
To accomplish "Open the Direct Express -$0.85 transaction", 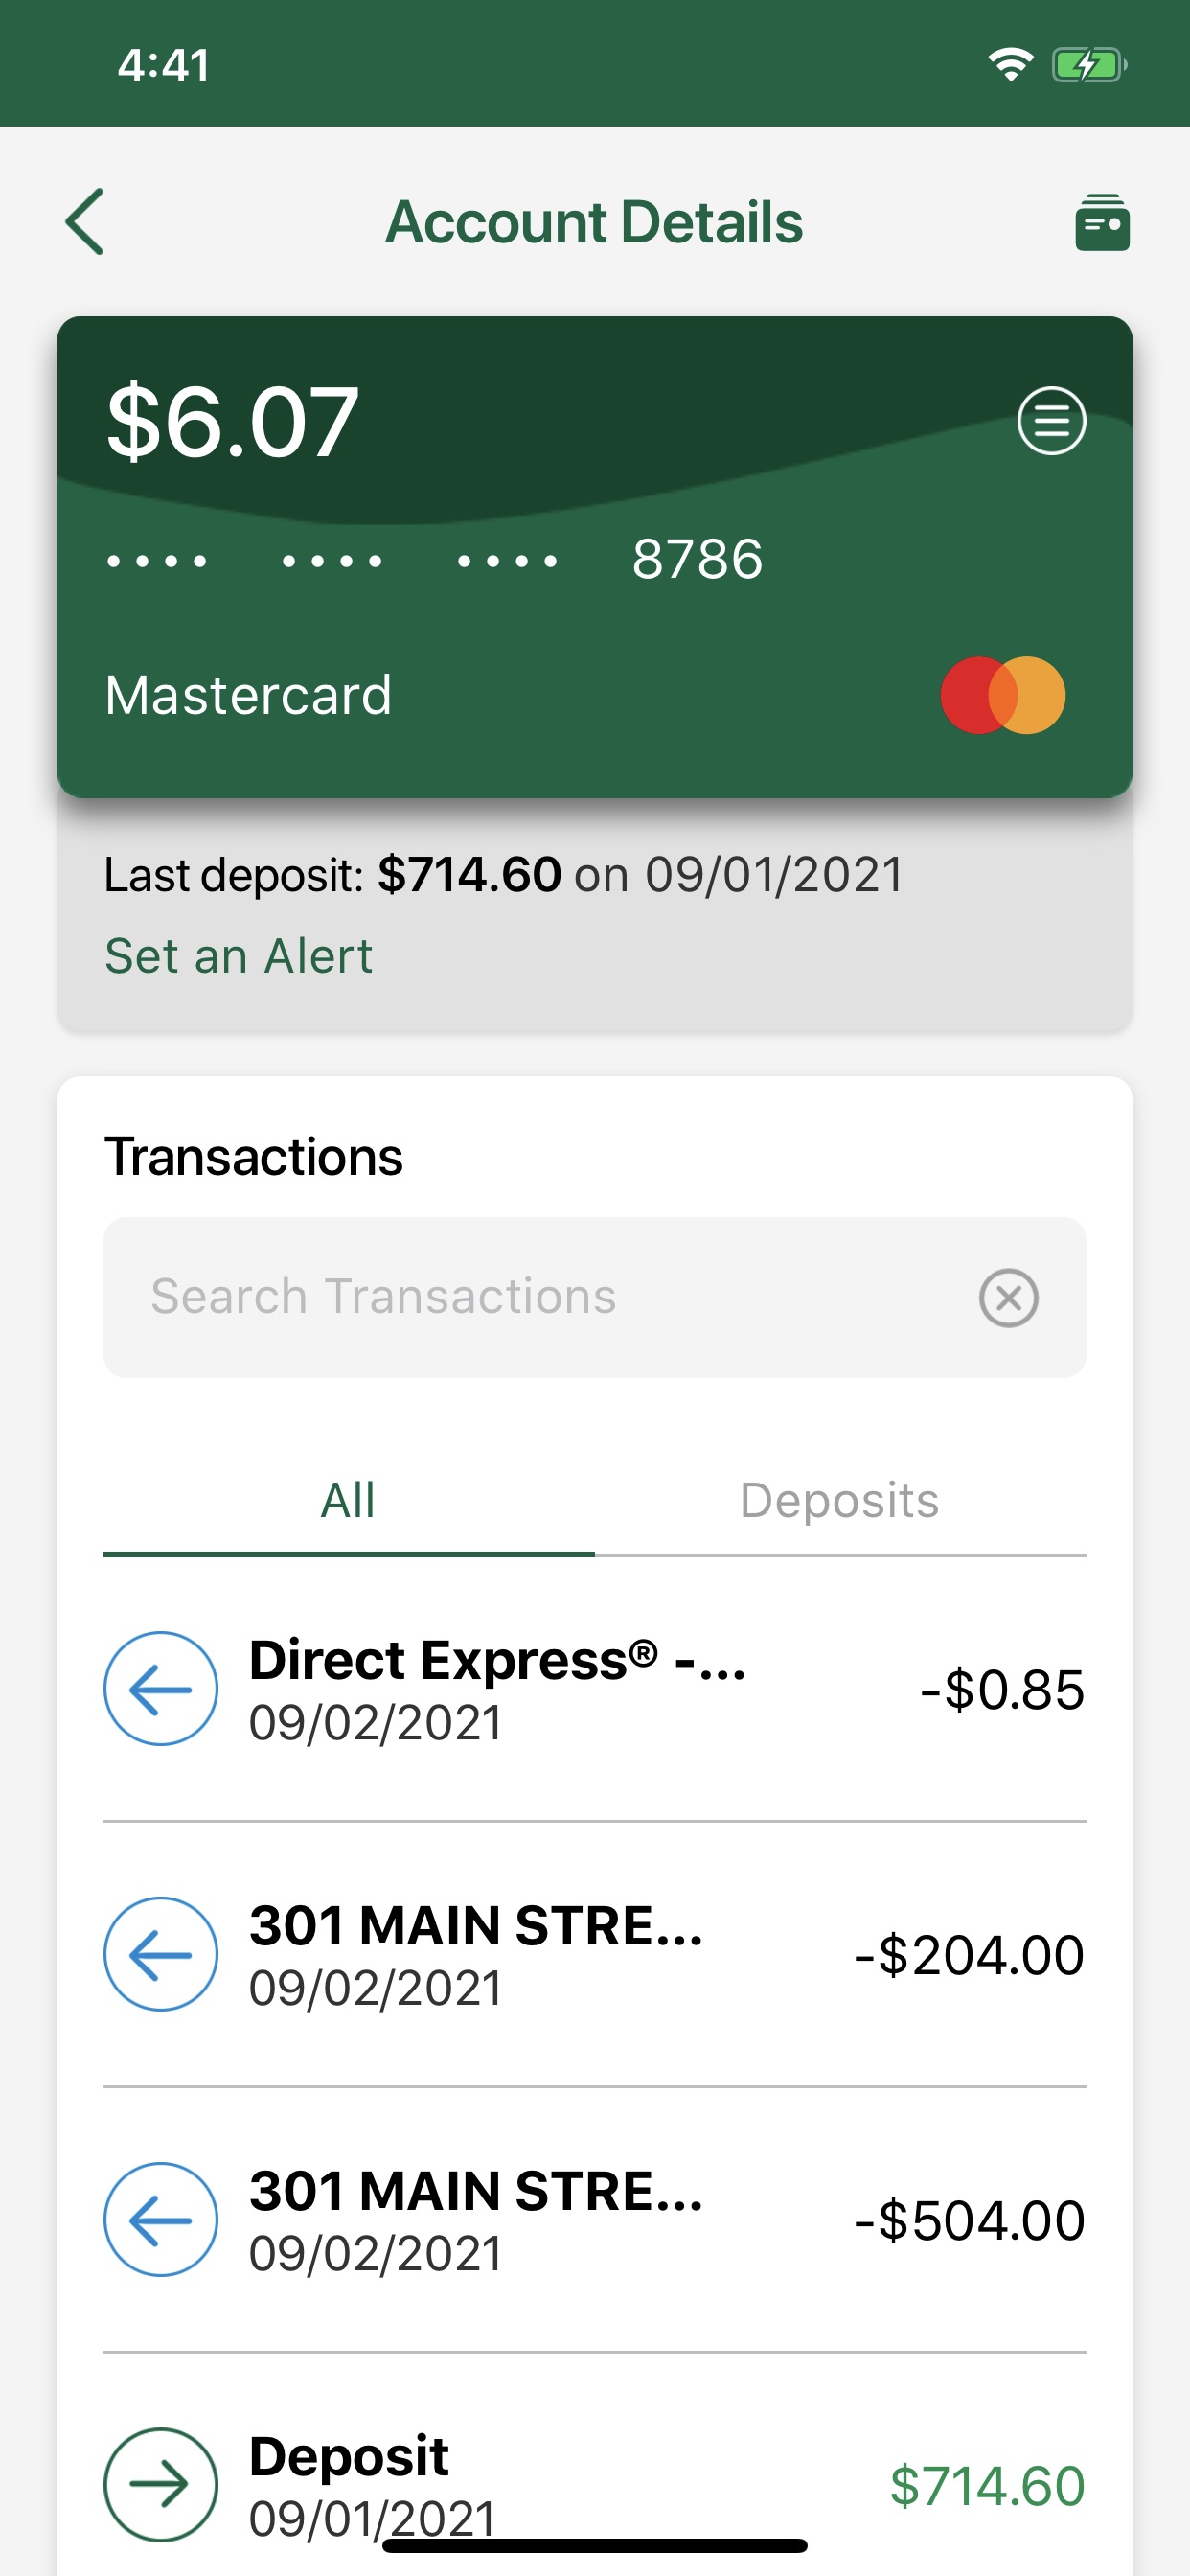I will pyautogui.click(x=595, y=1689).
